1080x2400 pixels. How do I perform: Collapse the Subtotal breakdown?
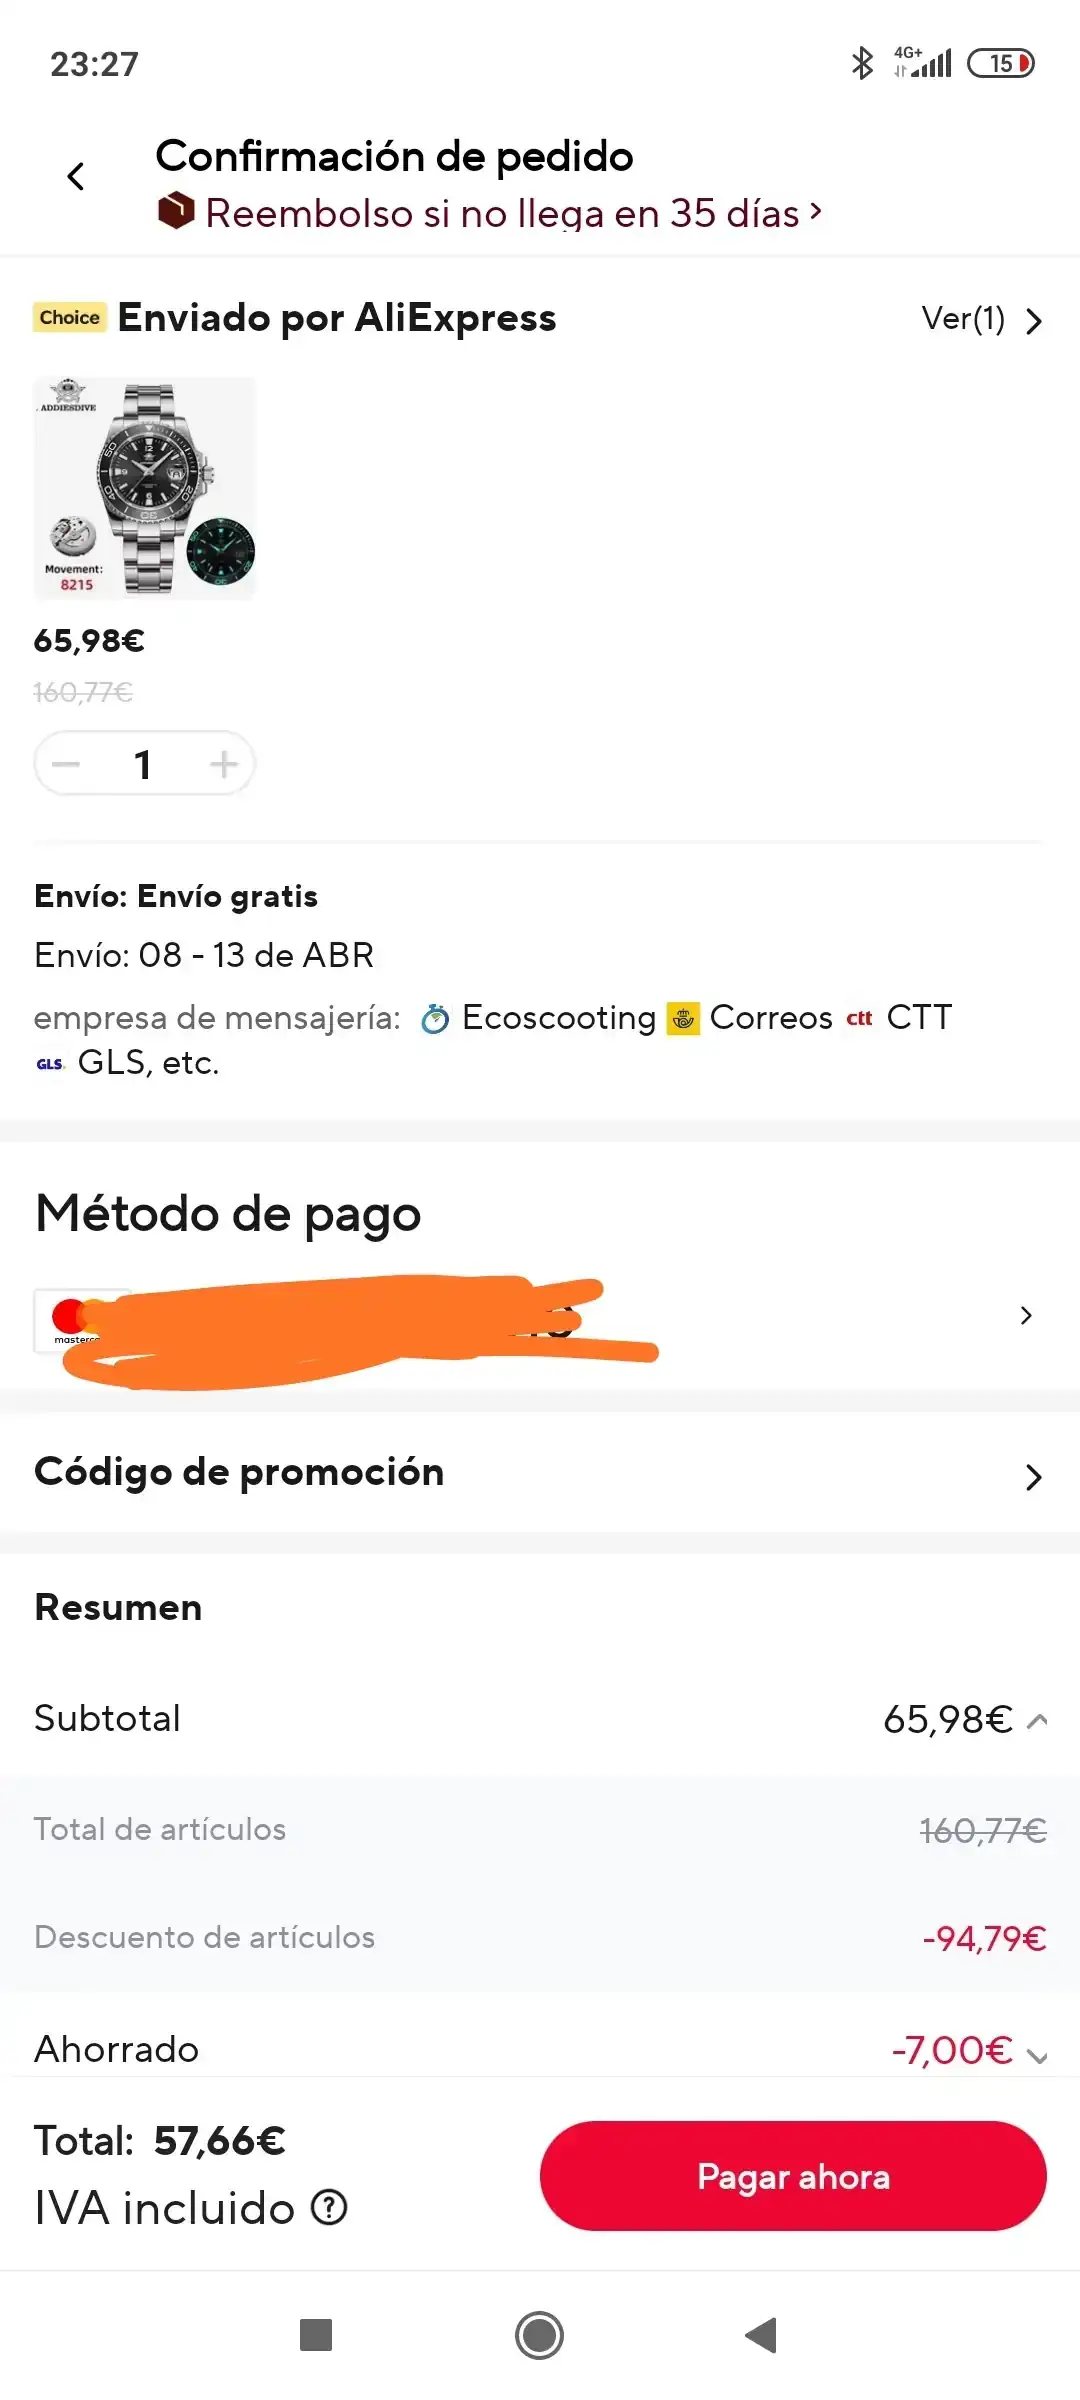tap(1037, 1721)
